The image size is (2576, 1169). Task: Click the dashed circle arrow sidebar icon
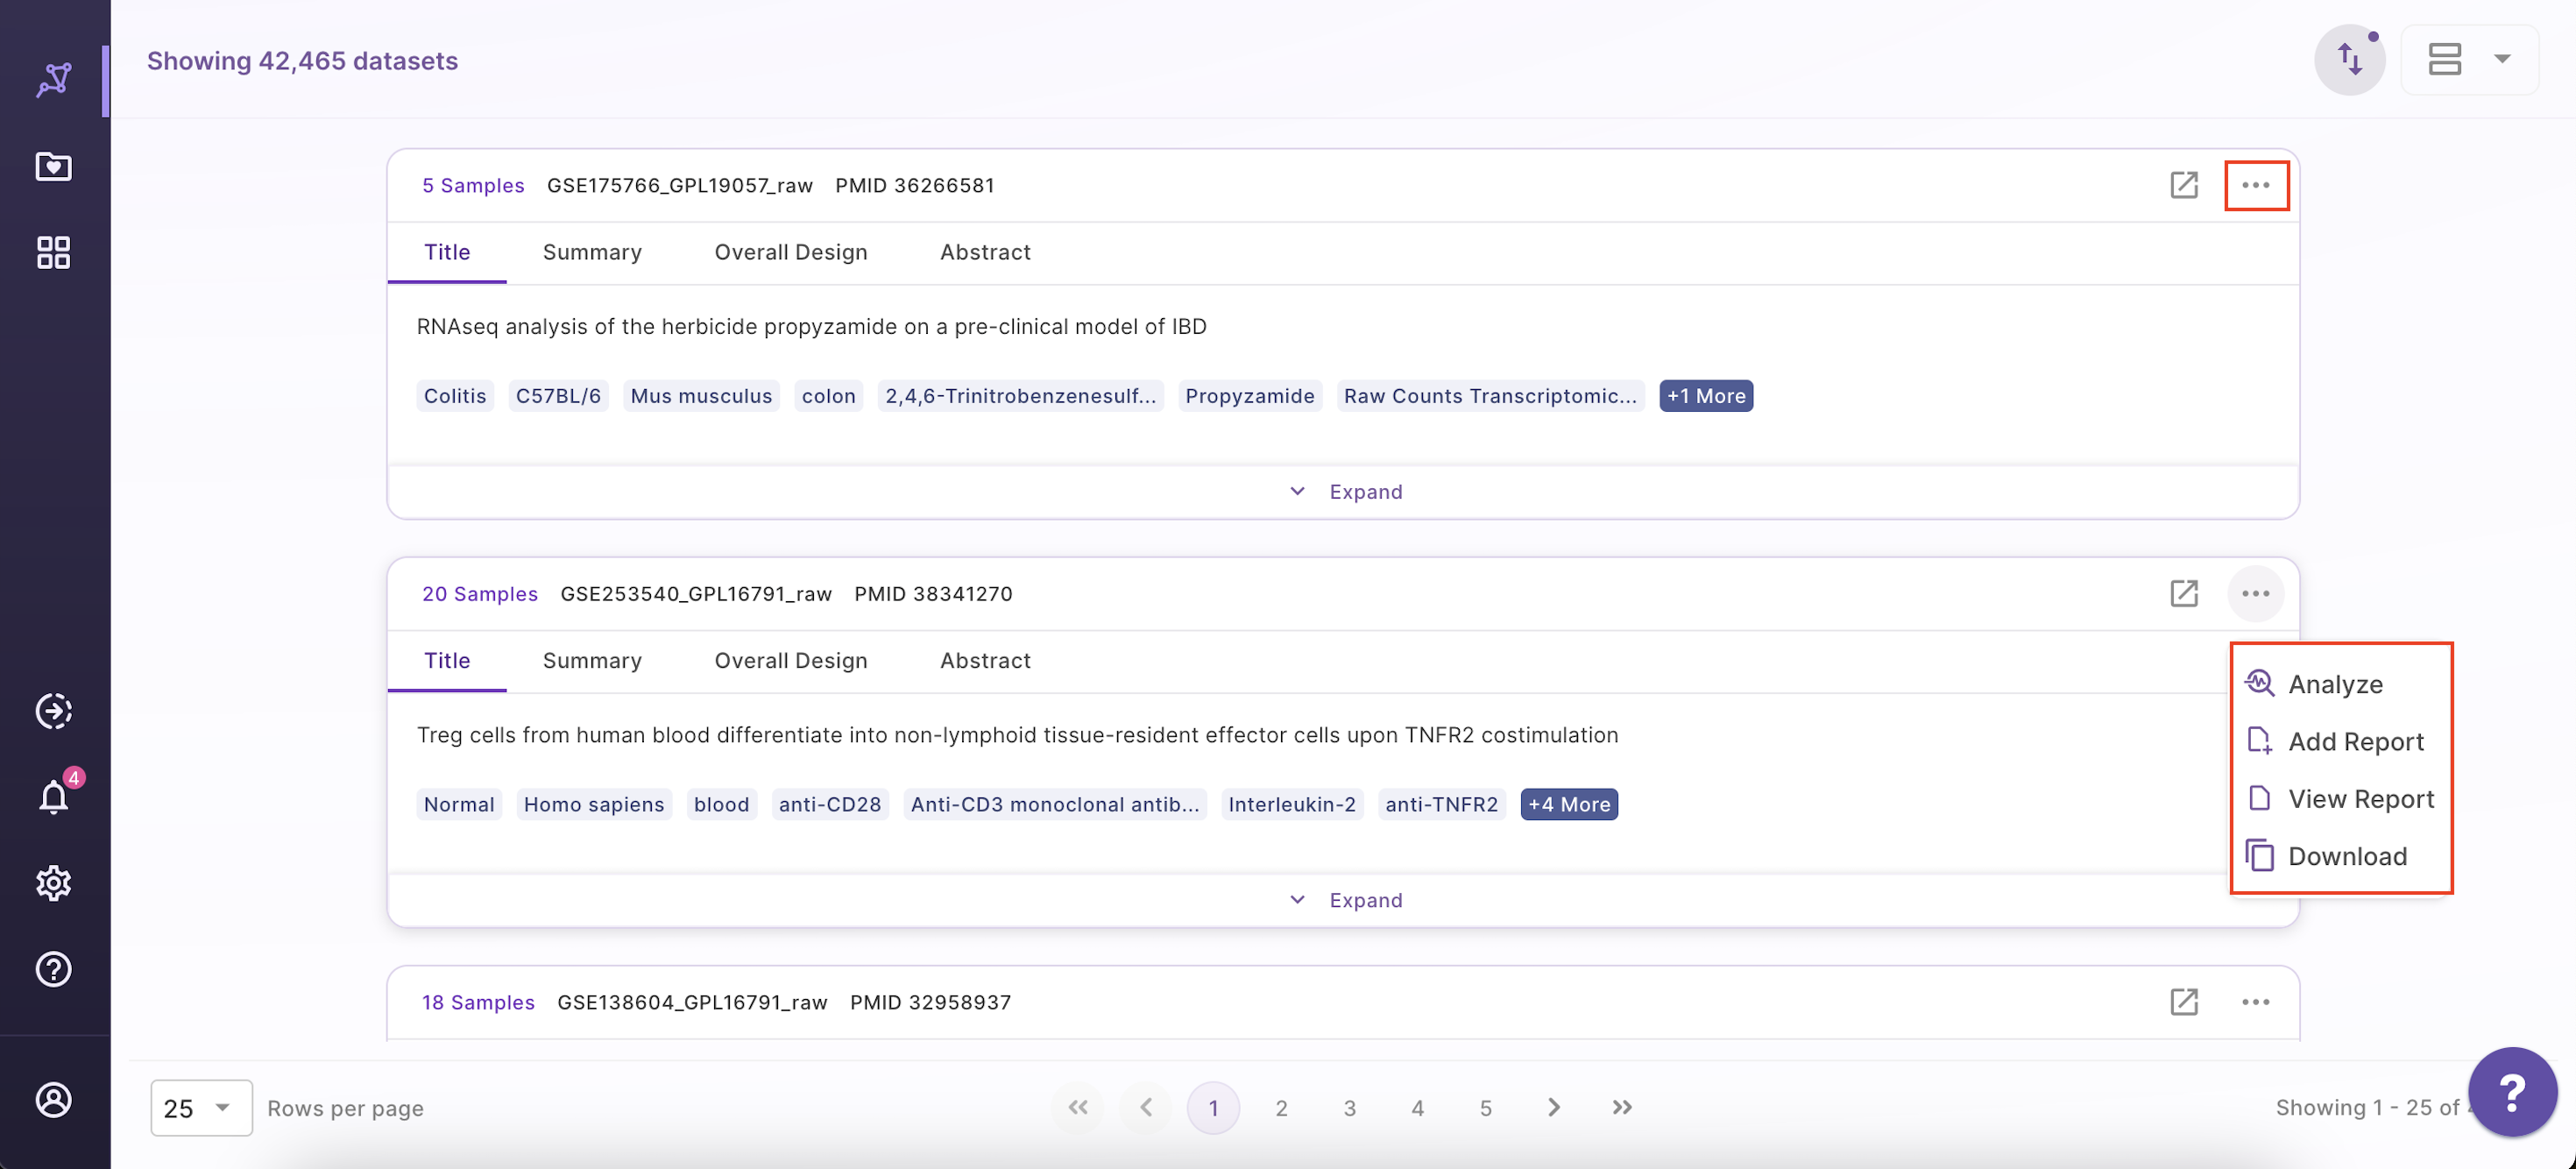[54, 711]
